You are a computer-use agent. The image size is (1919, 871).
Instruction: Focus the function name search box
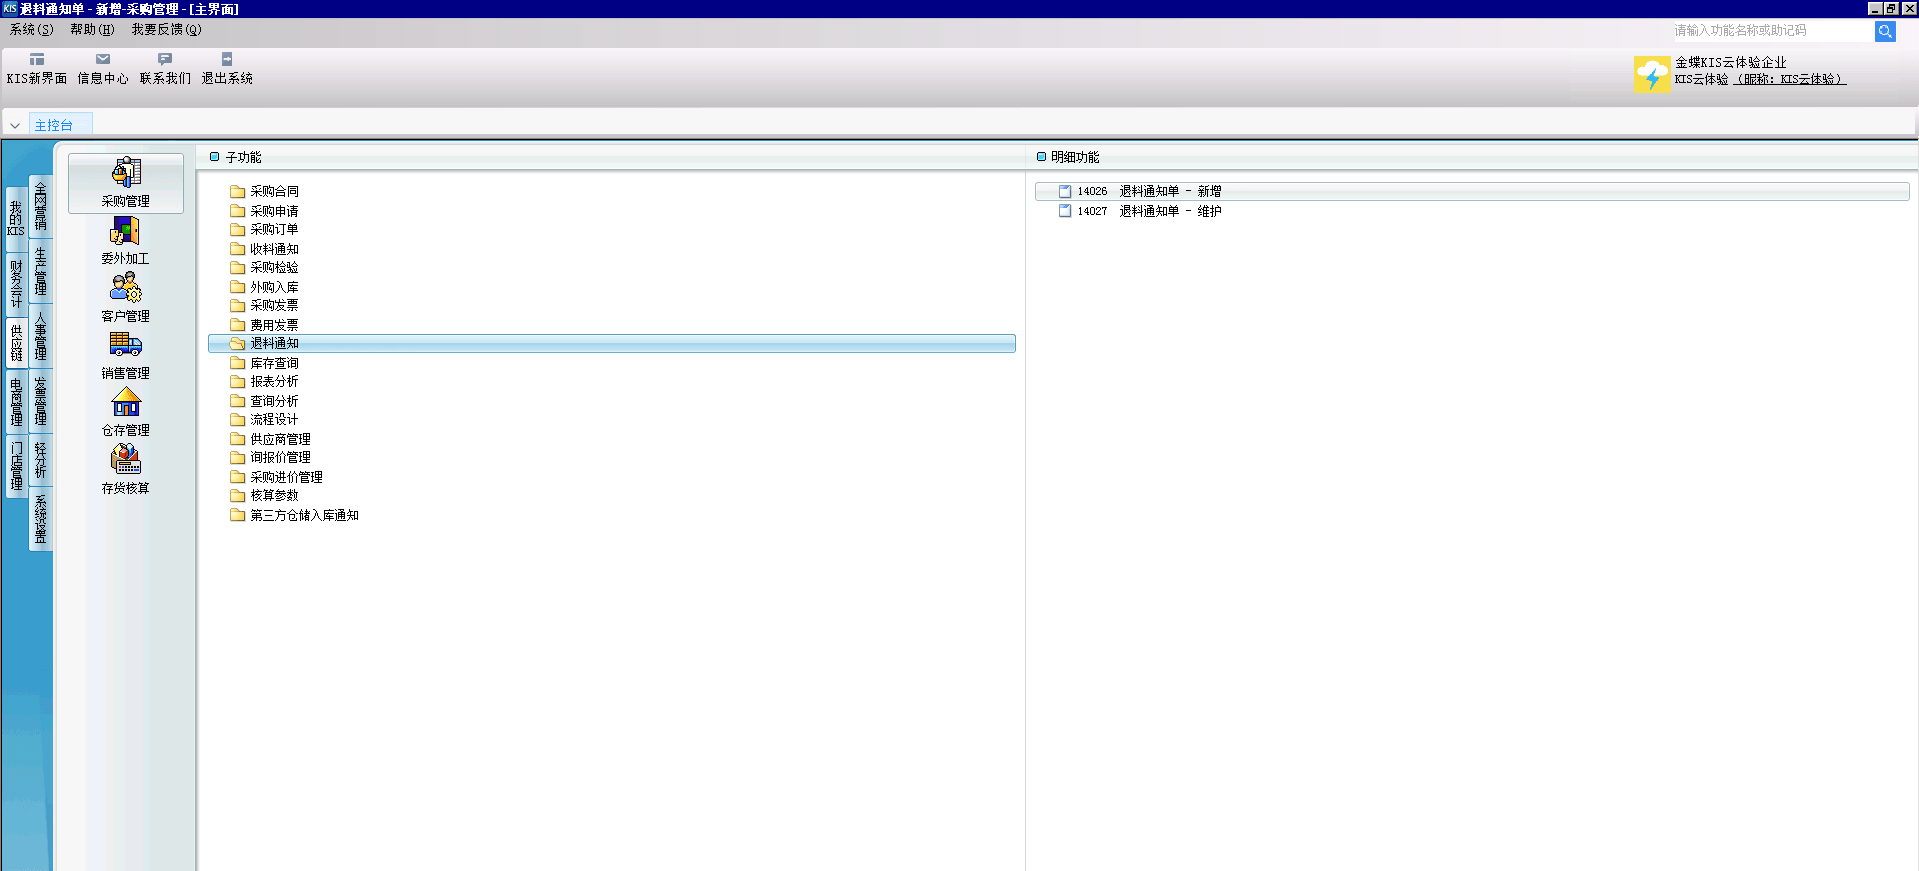click(x=1770, y=31)
